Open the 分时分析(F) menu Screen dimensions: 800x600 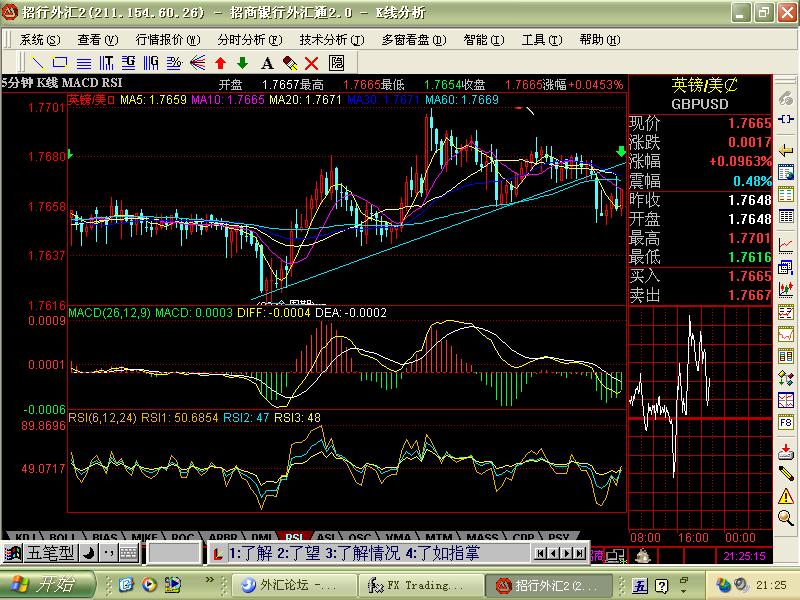[249, 40]
